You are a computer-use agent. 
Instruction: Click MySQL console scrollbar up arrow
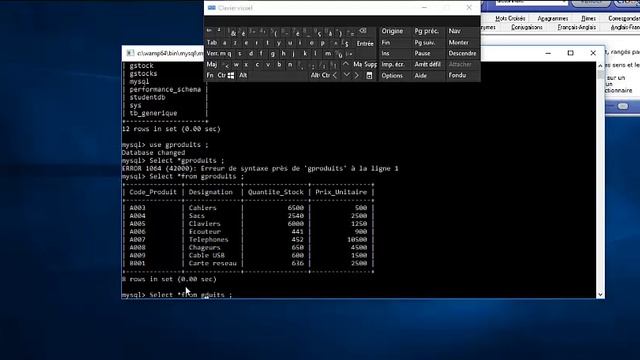pyautogui.click(x=600, y=65)
